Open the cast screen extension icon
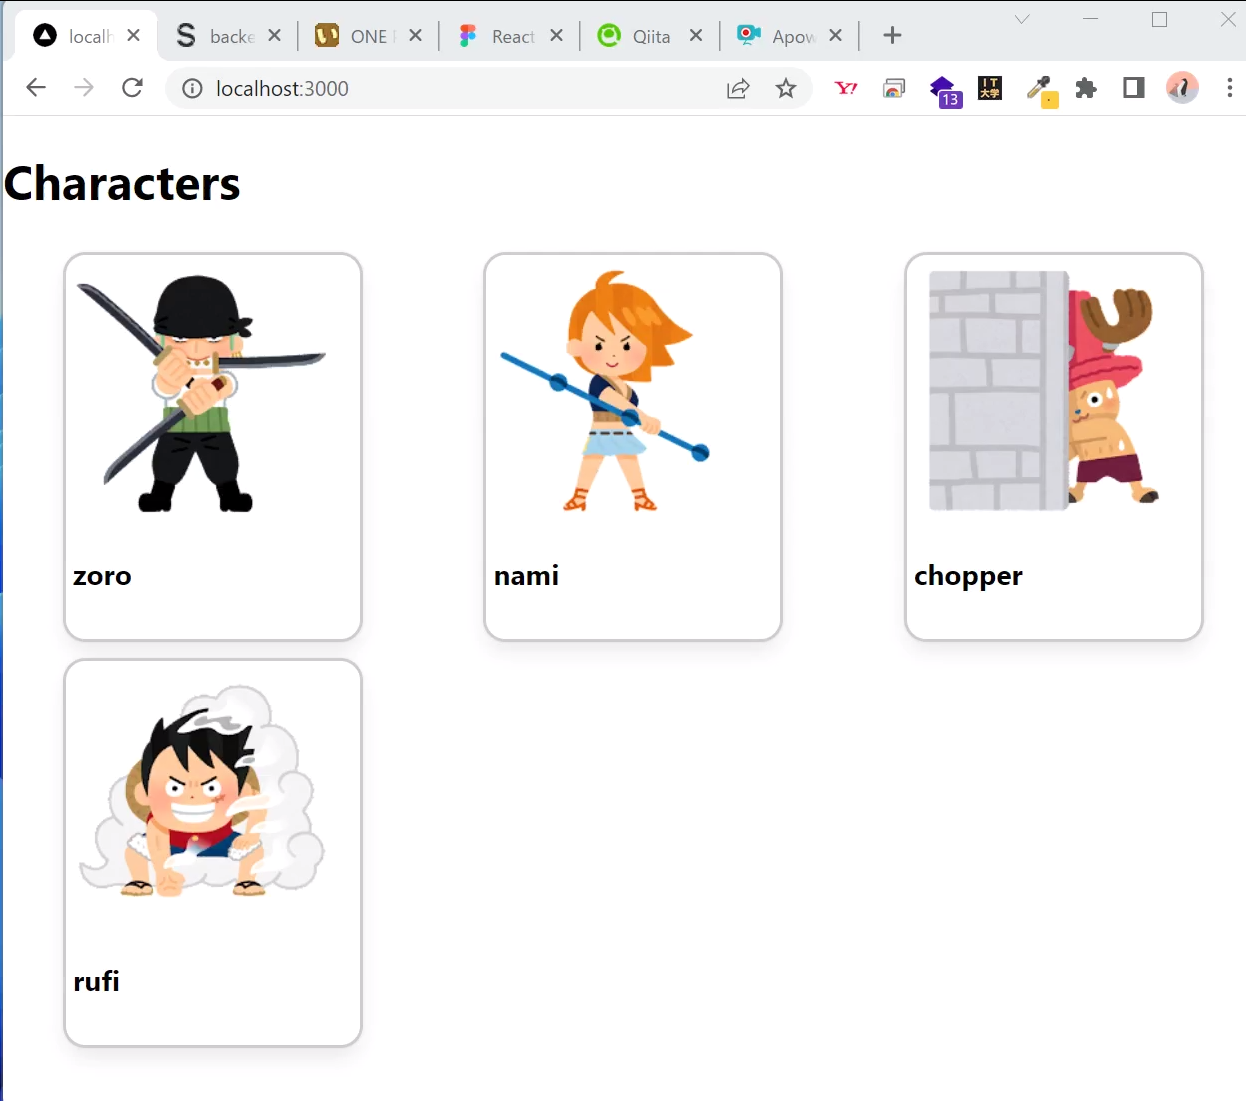The height and width of the screenshot is (1101, 1246). pyautogui.click(x=894, y=89)
